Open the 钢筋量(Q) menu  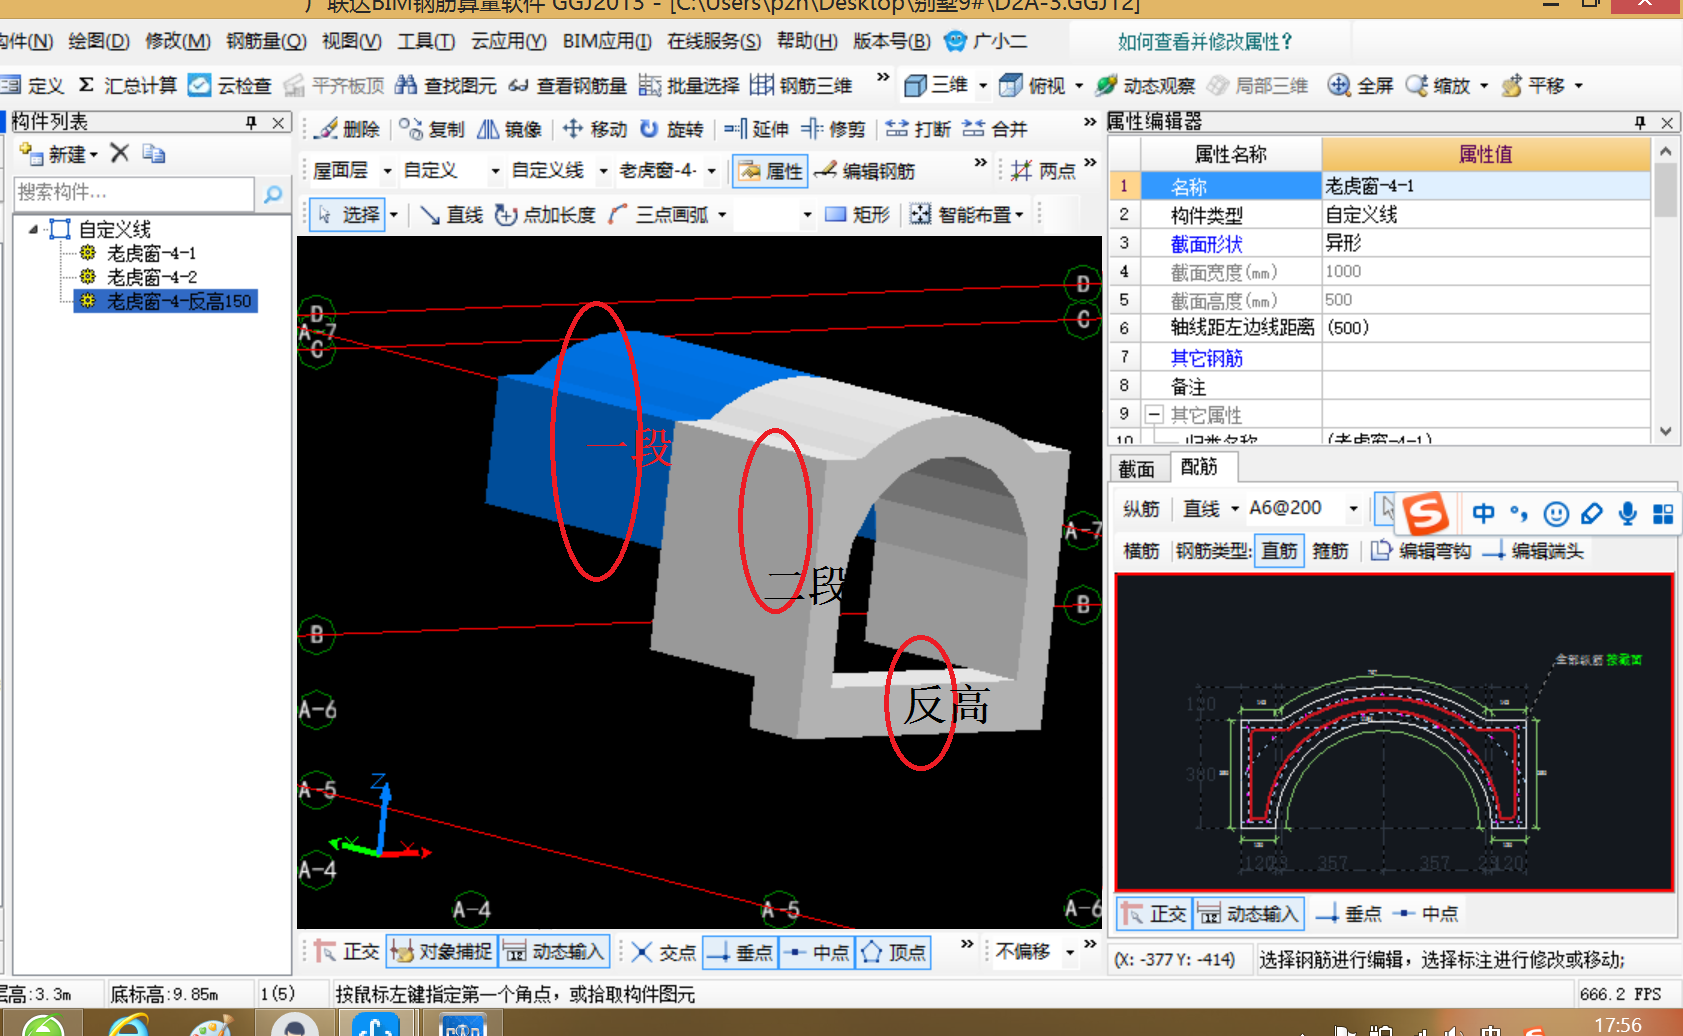pyautogui.click(x=266, y=42)
